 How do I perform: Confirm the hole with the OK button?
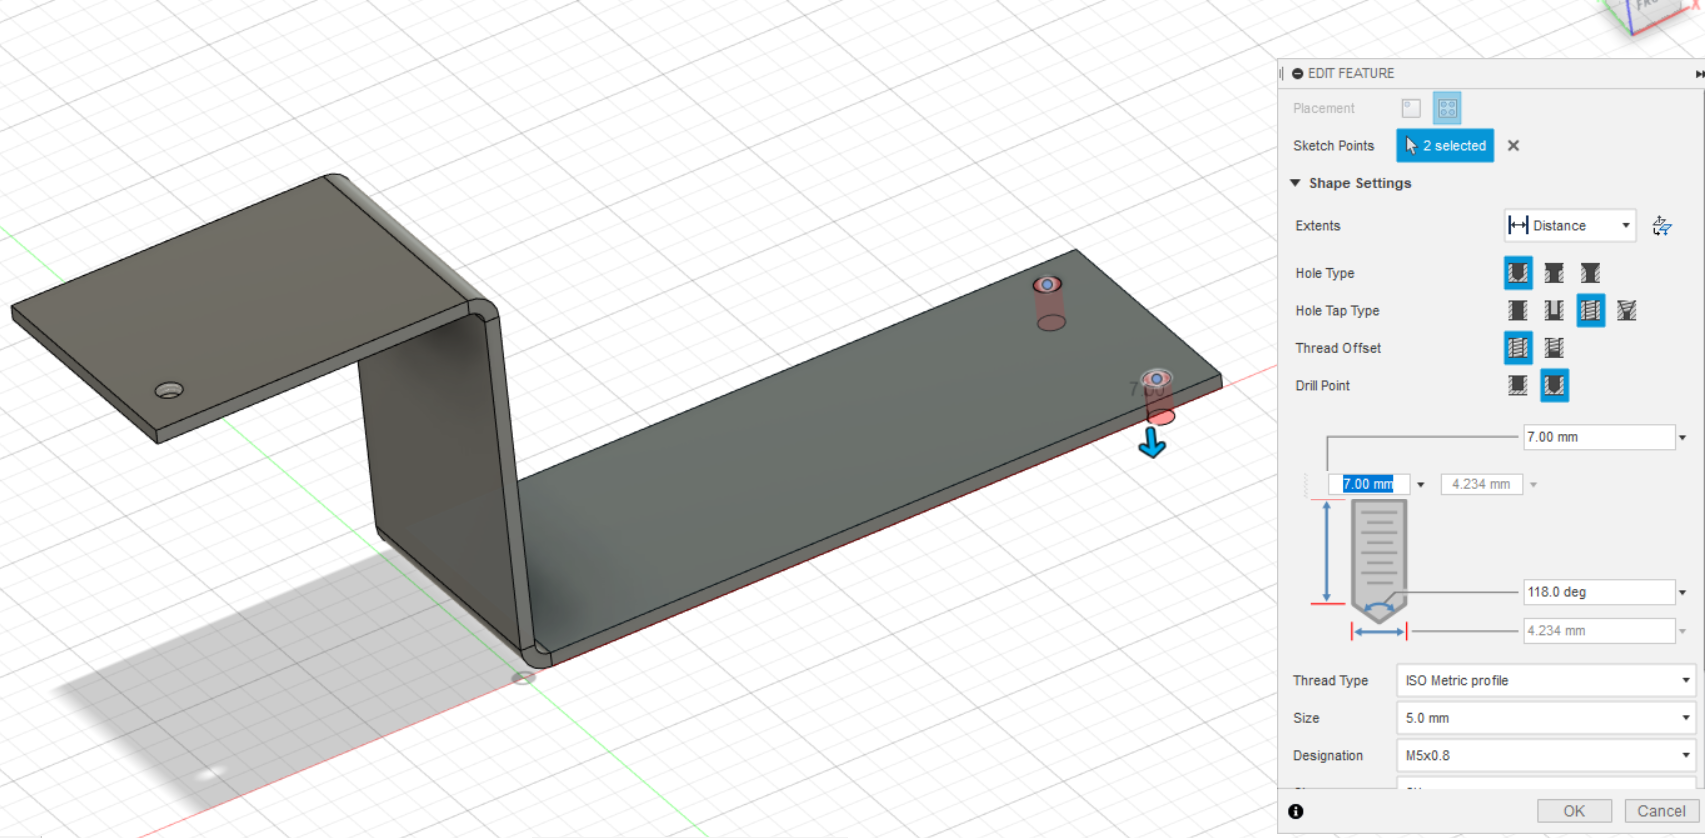pos(1574,811)
